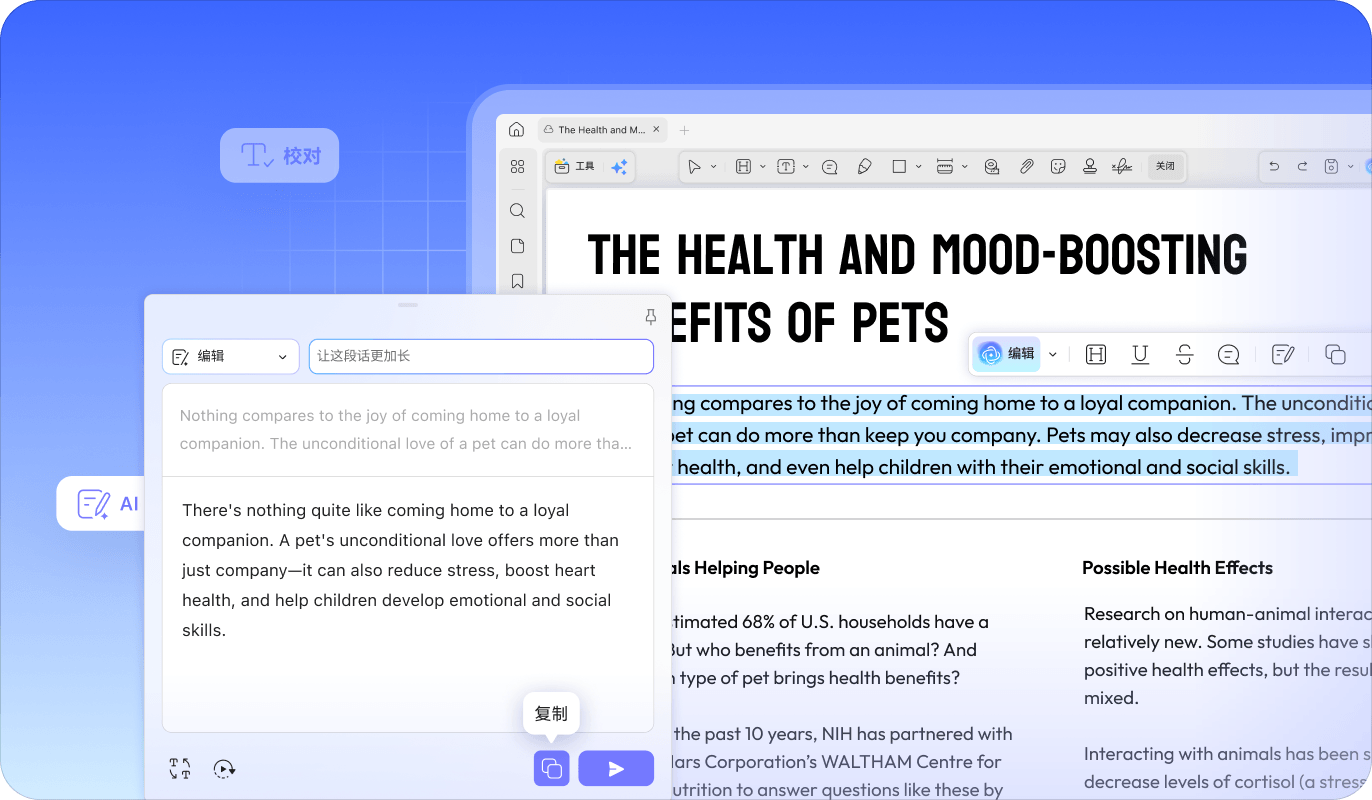Pin the AI panel with the pin icon
The height and width of the screenshot is (800, 1372).
(x=650, y=317)
